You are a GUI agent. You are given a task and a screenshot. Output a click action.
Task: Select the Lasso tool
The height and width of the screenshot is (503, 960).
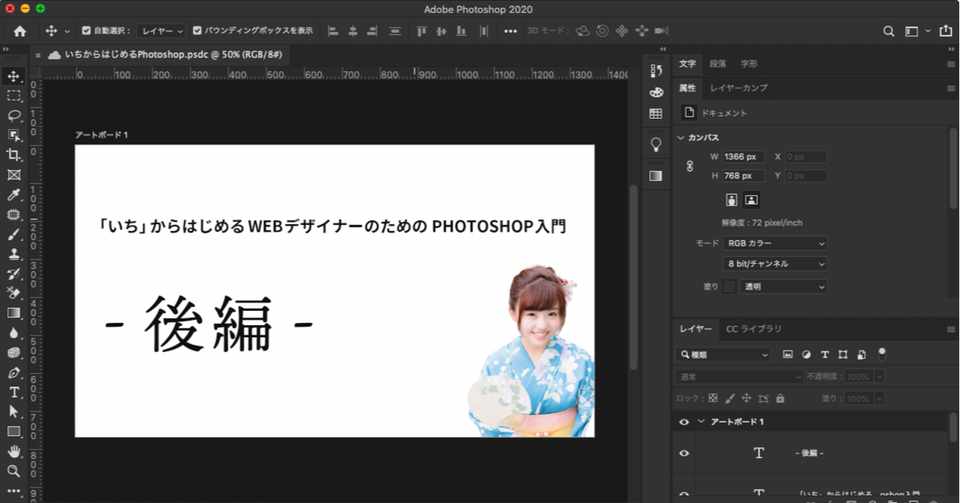(x=13, y=116)
